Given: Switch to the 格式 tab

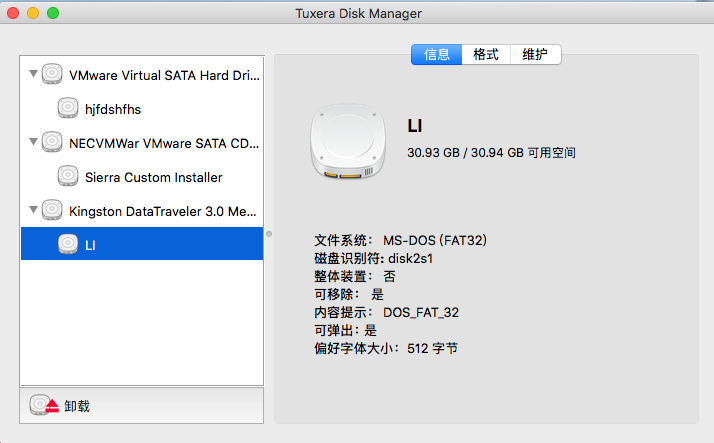Looking at the screenshot, I should point(486,55).
